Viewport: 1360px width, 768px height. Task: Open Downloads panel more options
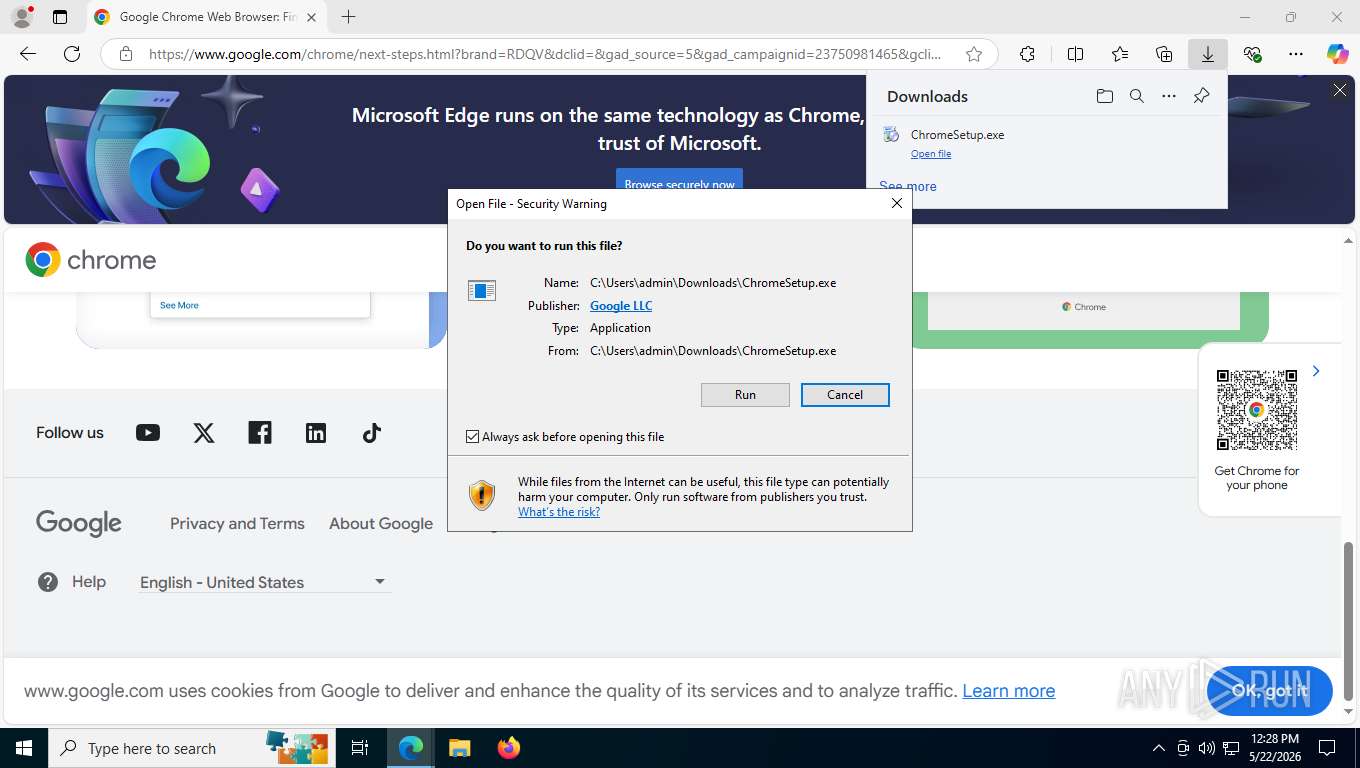(x=1169, y=96)
